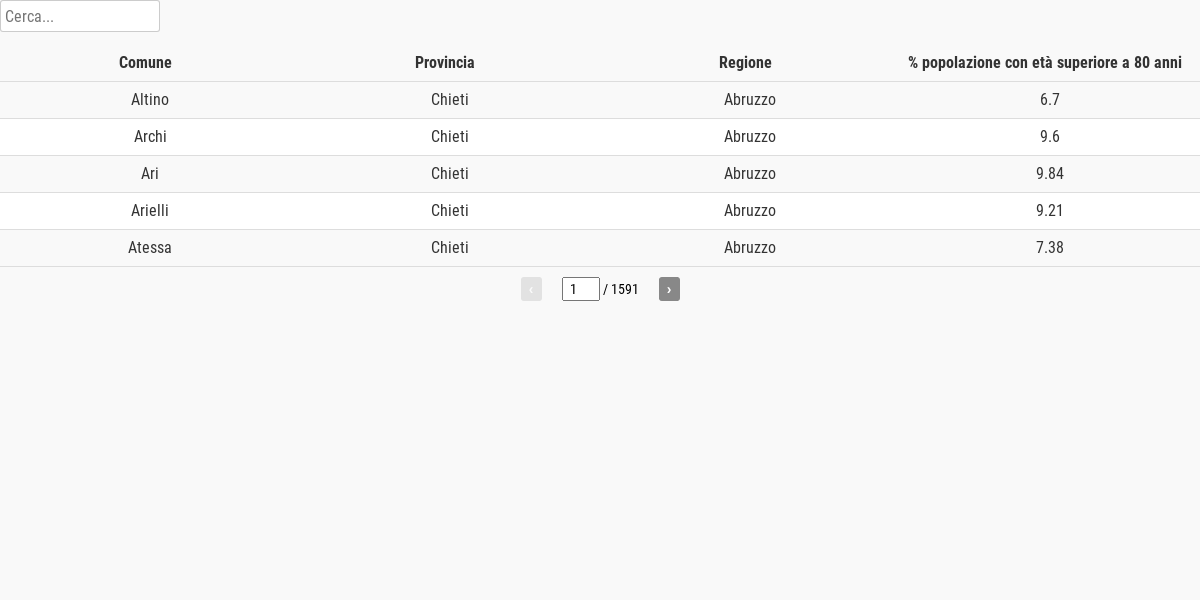Sort by the Regione column header
The width and height of the screenshot is (1200, 600).
[745, 63]
